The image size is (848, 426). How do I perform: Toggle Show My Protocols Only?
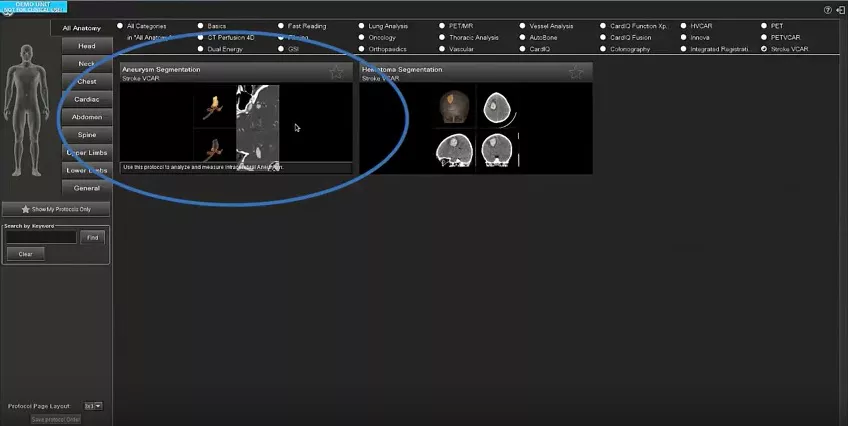tap(56, 209)
